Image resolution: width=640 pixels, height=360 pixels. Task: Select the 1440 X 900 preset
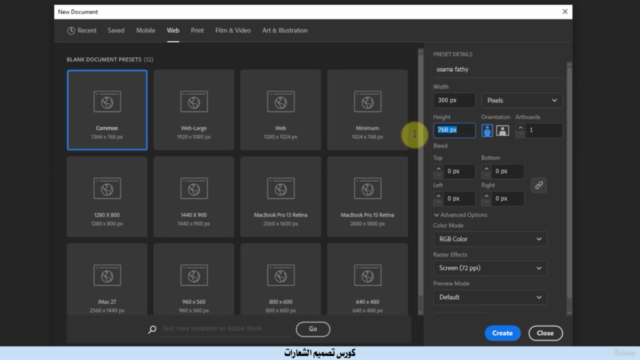coord(194,197)
